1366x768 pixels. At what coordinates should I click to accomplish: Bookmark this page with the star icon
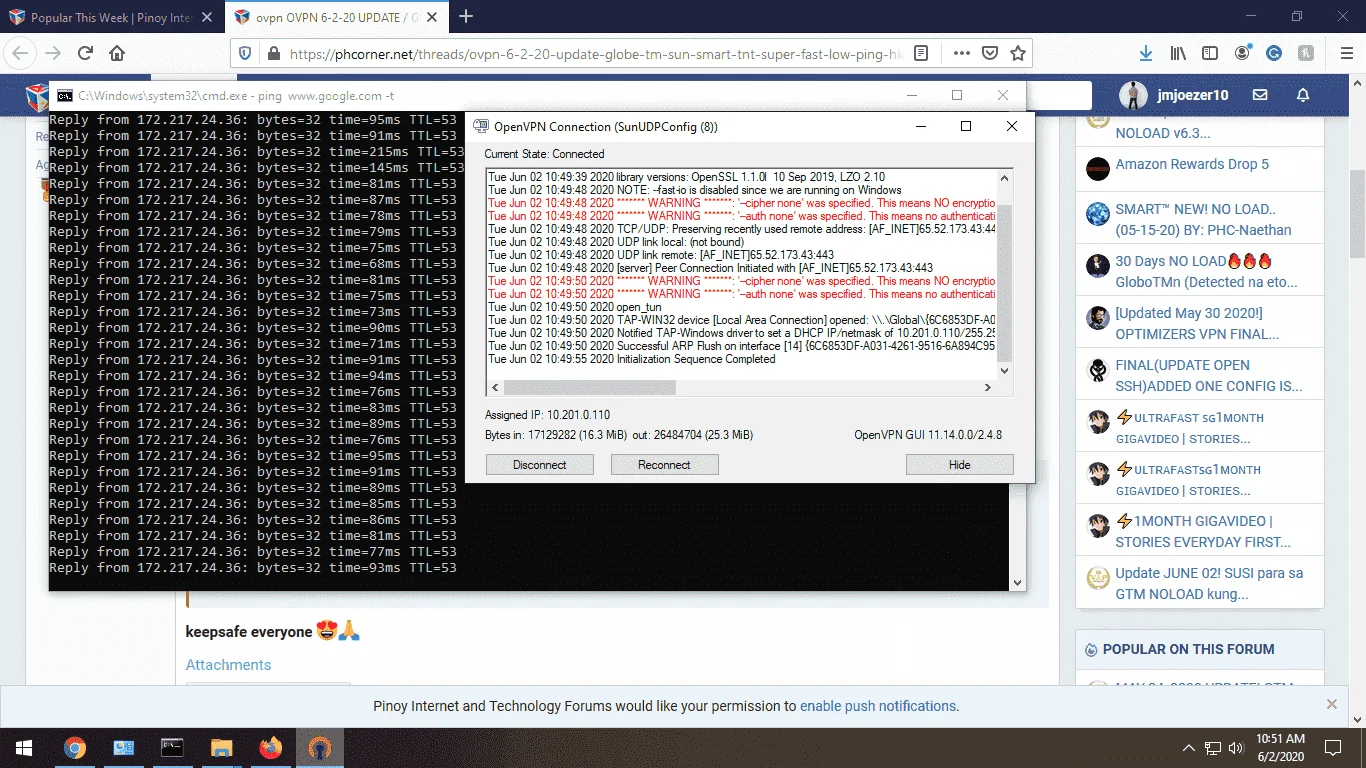click(1018, 53)
